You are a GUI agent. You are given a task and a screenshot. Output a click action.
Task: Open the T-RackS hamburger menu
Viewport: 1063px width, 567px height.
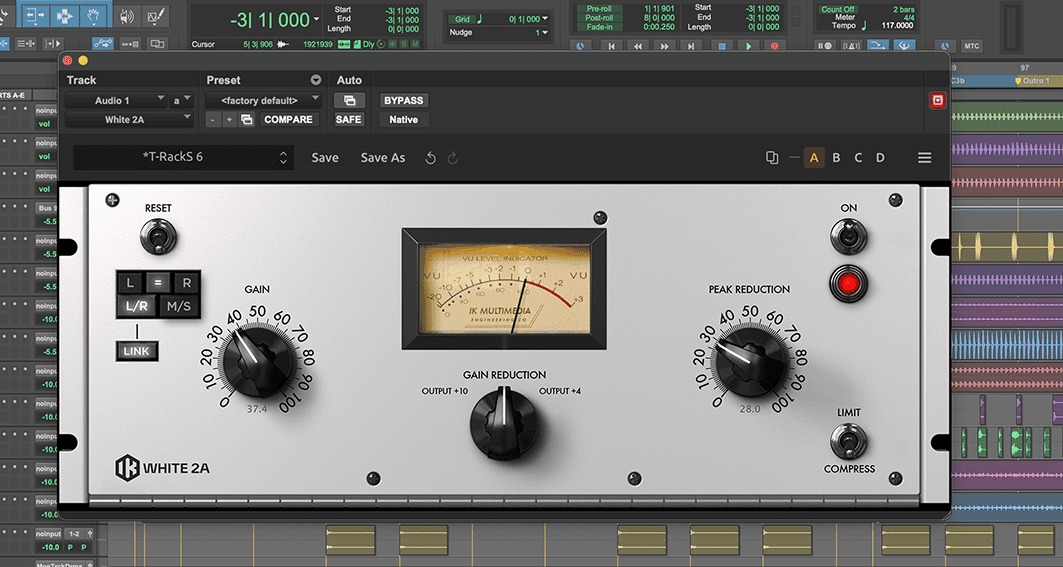point(924,158)
